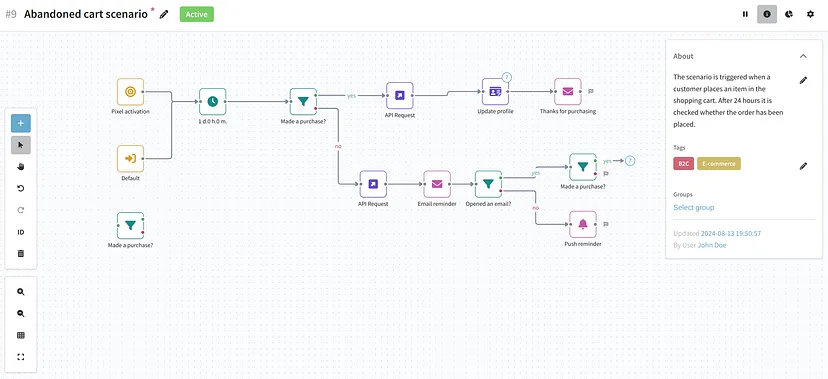Edit tags using the pencil icon
The image size is (828, 379).
click(x=803, y=166)
